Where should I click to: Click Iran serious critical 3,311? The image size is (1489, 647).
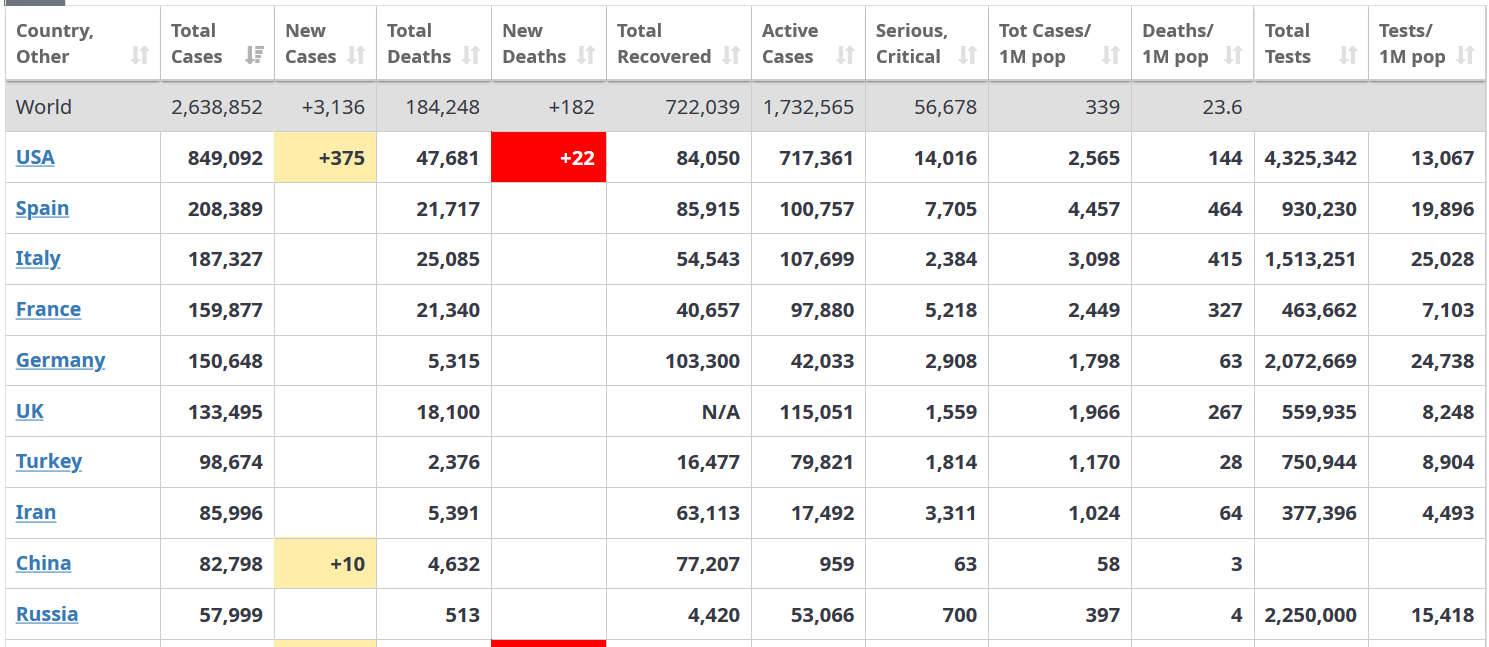951,513
